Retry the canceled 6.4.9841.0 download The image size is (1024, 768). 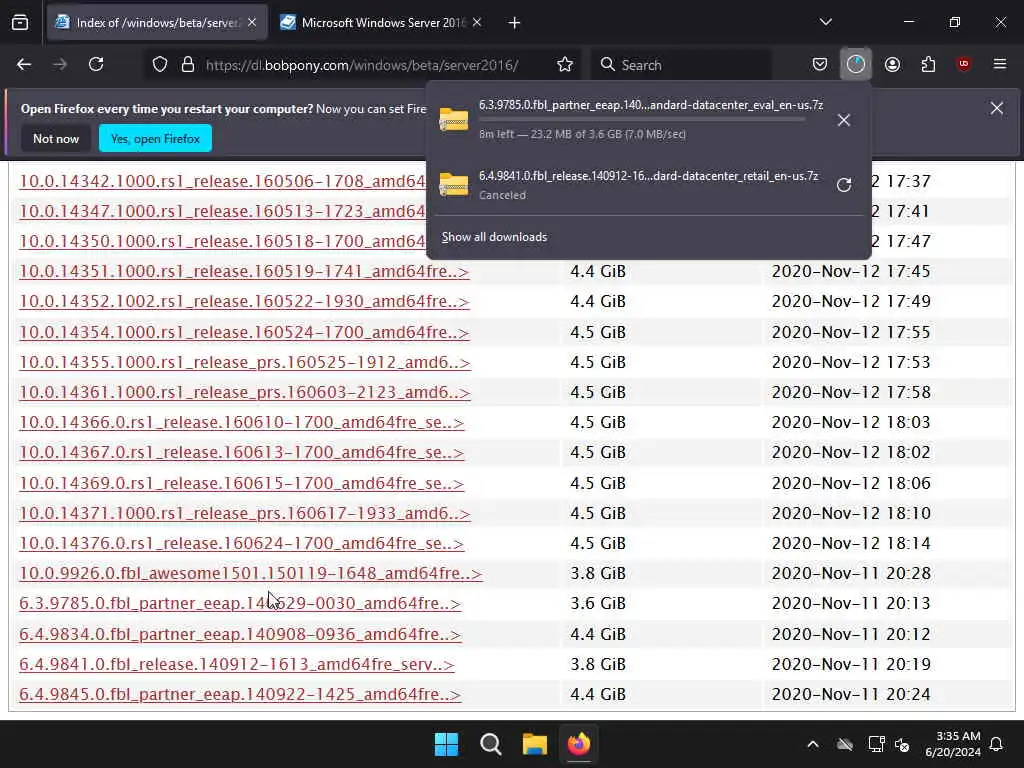tap(844, 185)
